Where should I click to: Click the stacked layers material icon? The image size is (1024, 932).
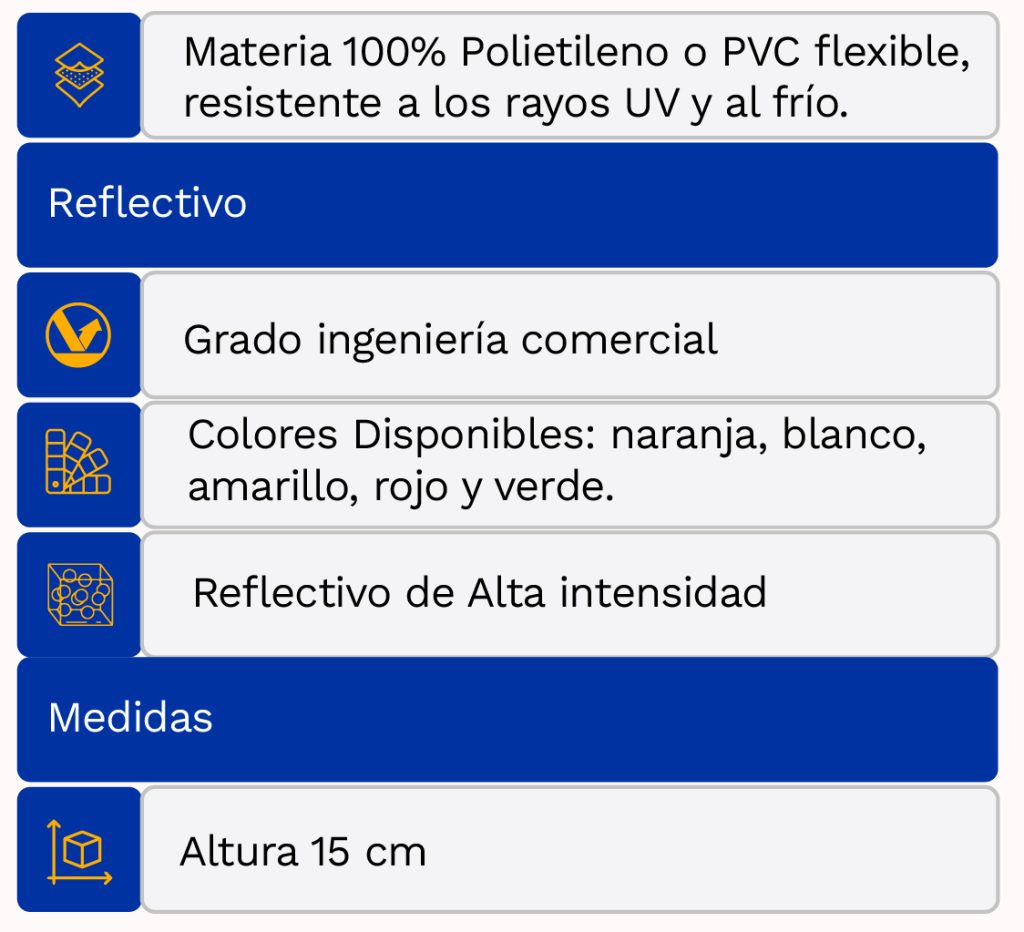pos(79,75)
